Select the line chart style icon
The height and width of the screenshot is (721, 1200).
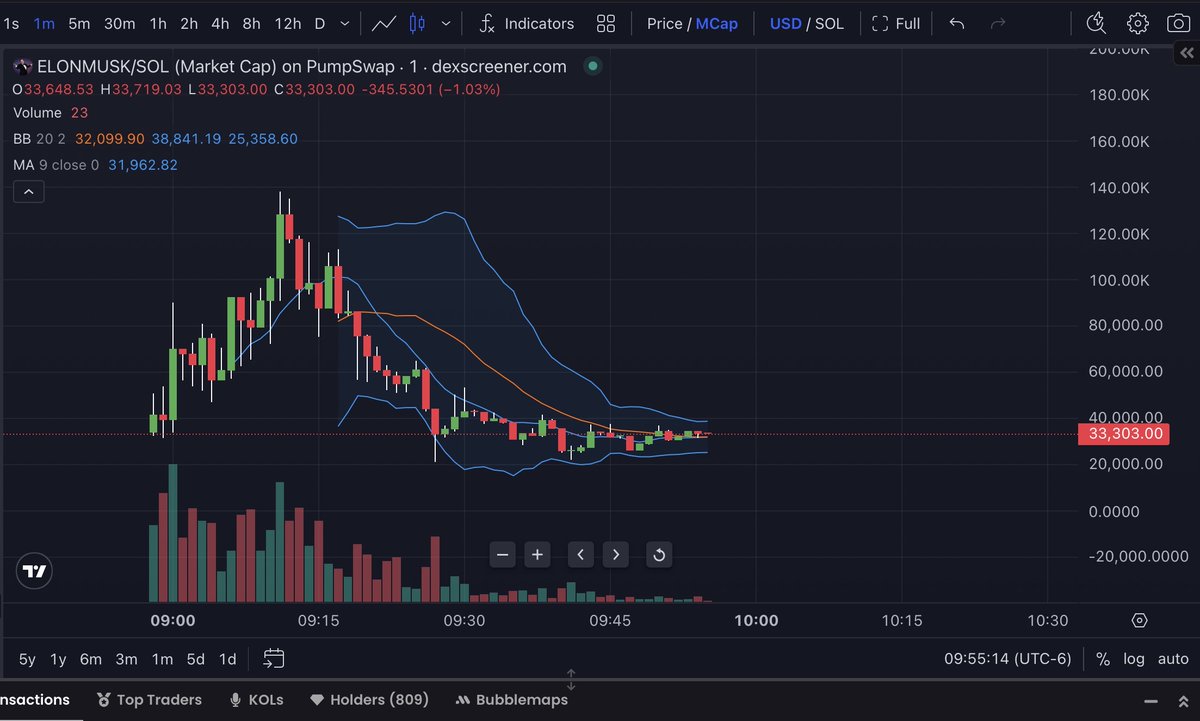click(382, 23)
